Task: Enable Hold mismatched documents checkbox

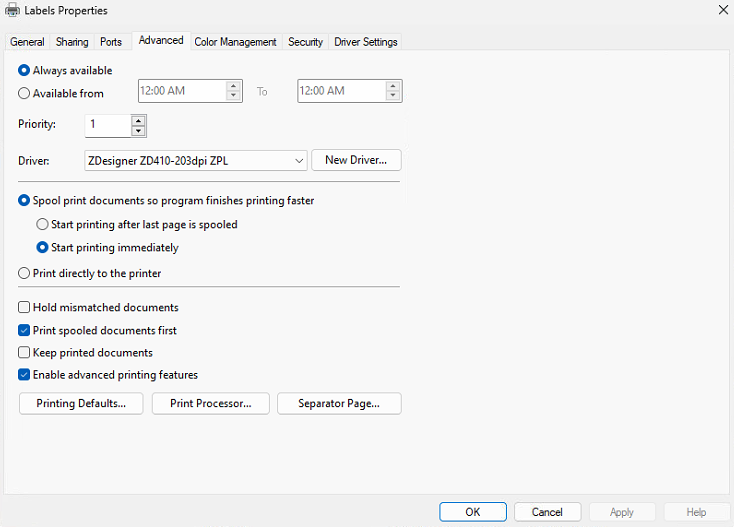Action: tap(25, 308)
